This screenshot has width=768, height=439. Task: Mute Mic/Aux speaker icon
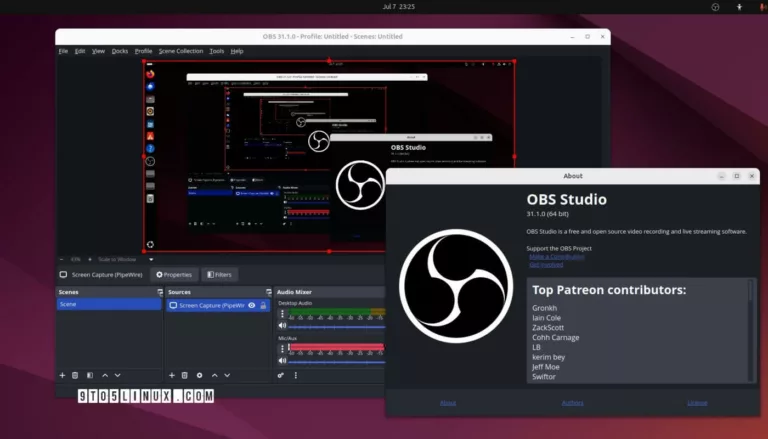point(282,361)
